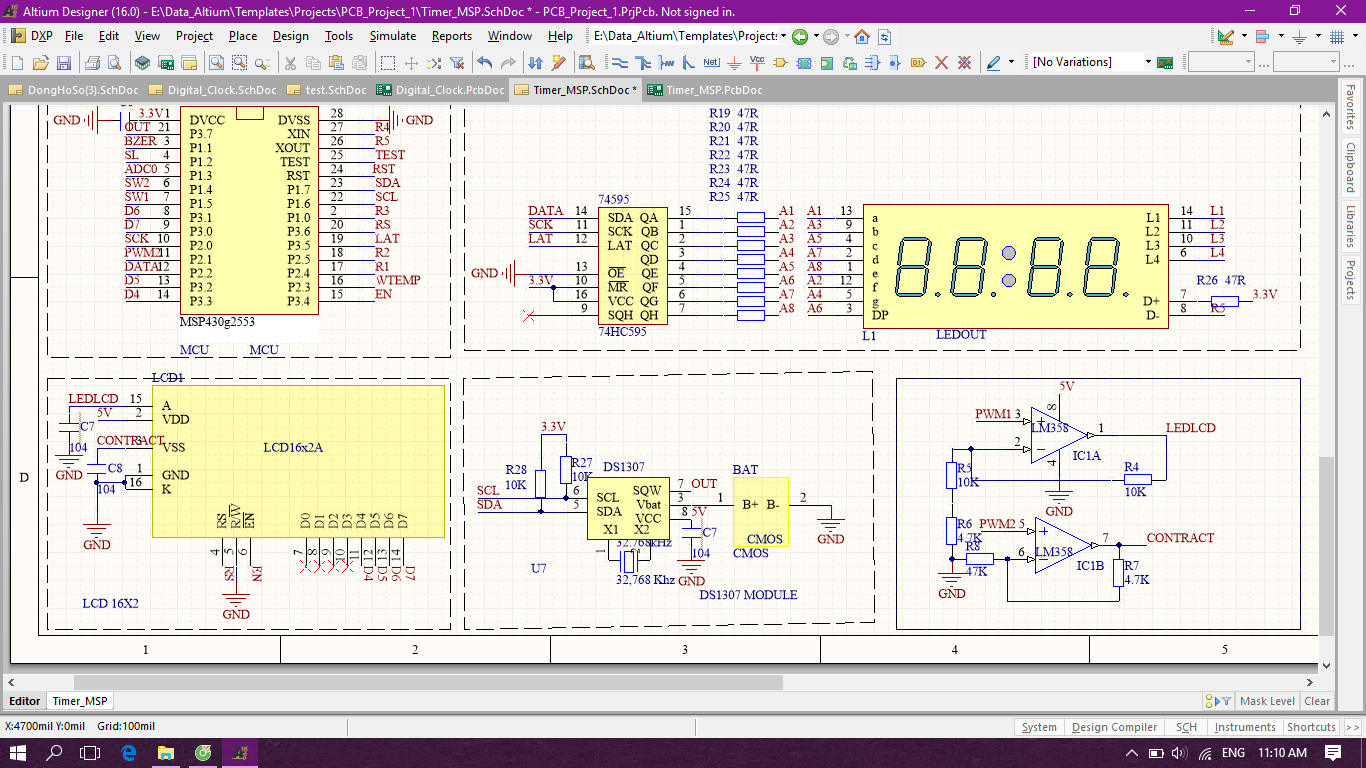1366x768 pixels.
Task: Click the Clear button
Action: point(1317,701)
